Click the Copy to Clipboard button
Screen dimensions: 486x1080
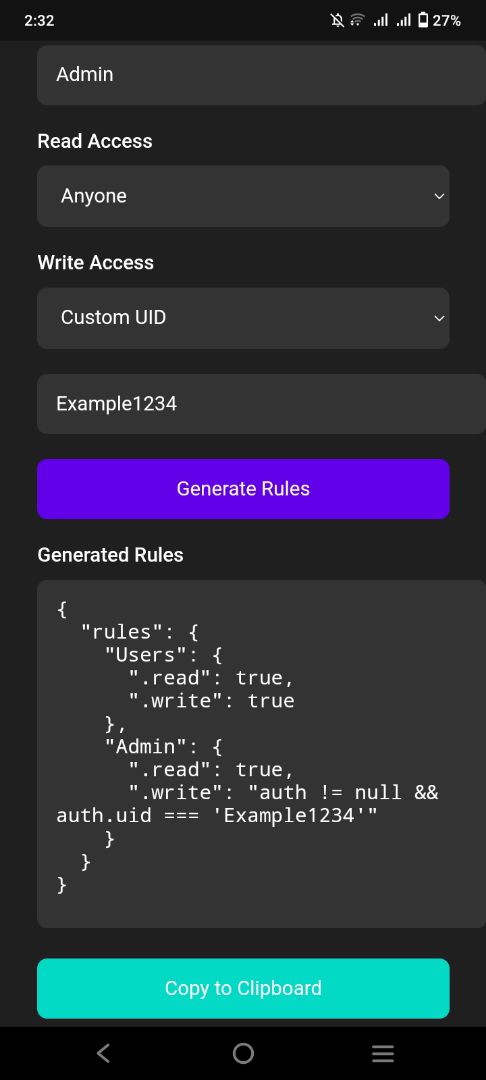click(x=243, y=988)
